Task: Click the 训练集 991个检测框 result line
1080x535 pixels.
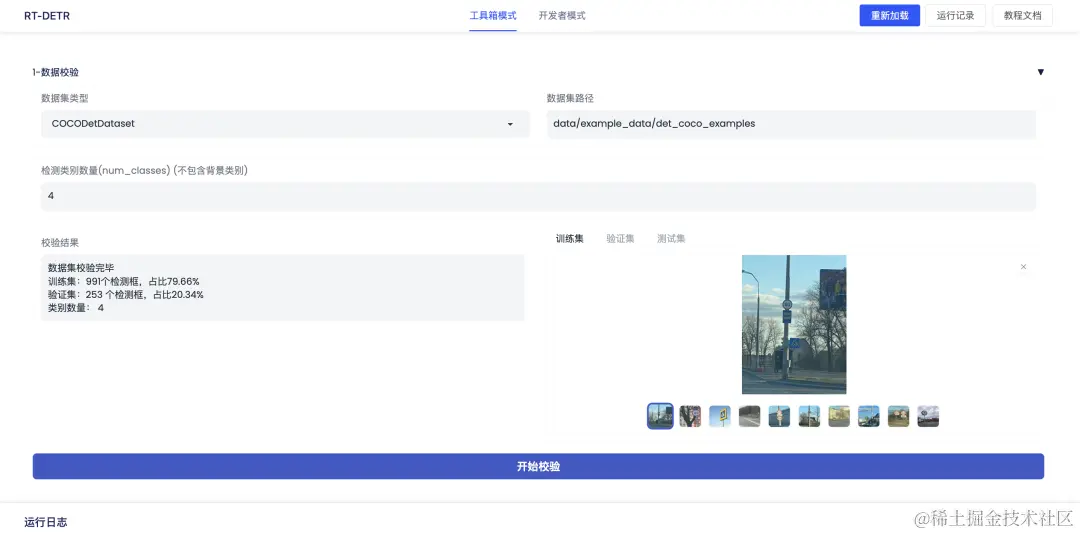Action: point(123,282)
